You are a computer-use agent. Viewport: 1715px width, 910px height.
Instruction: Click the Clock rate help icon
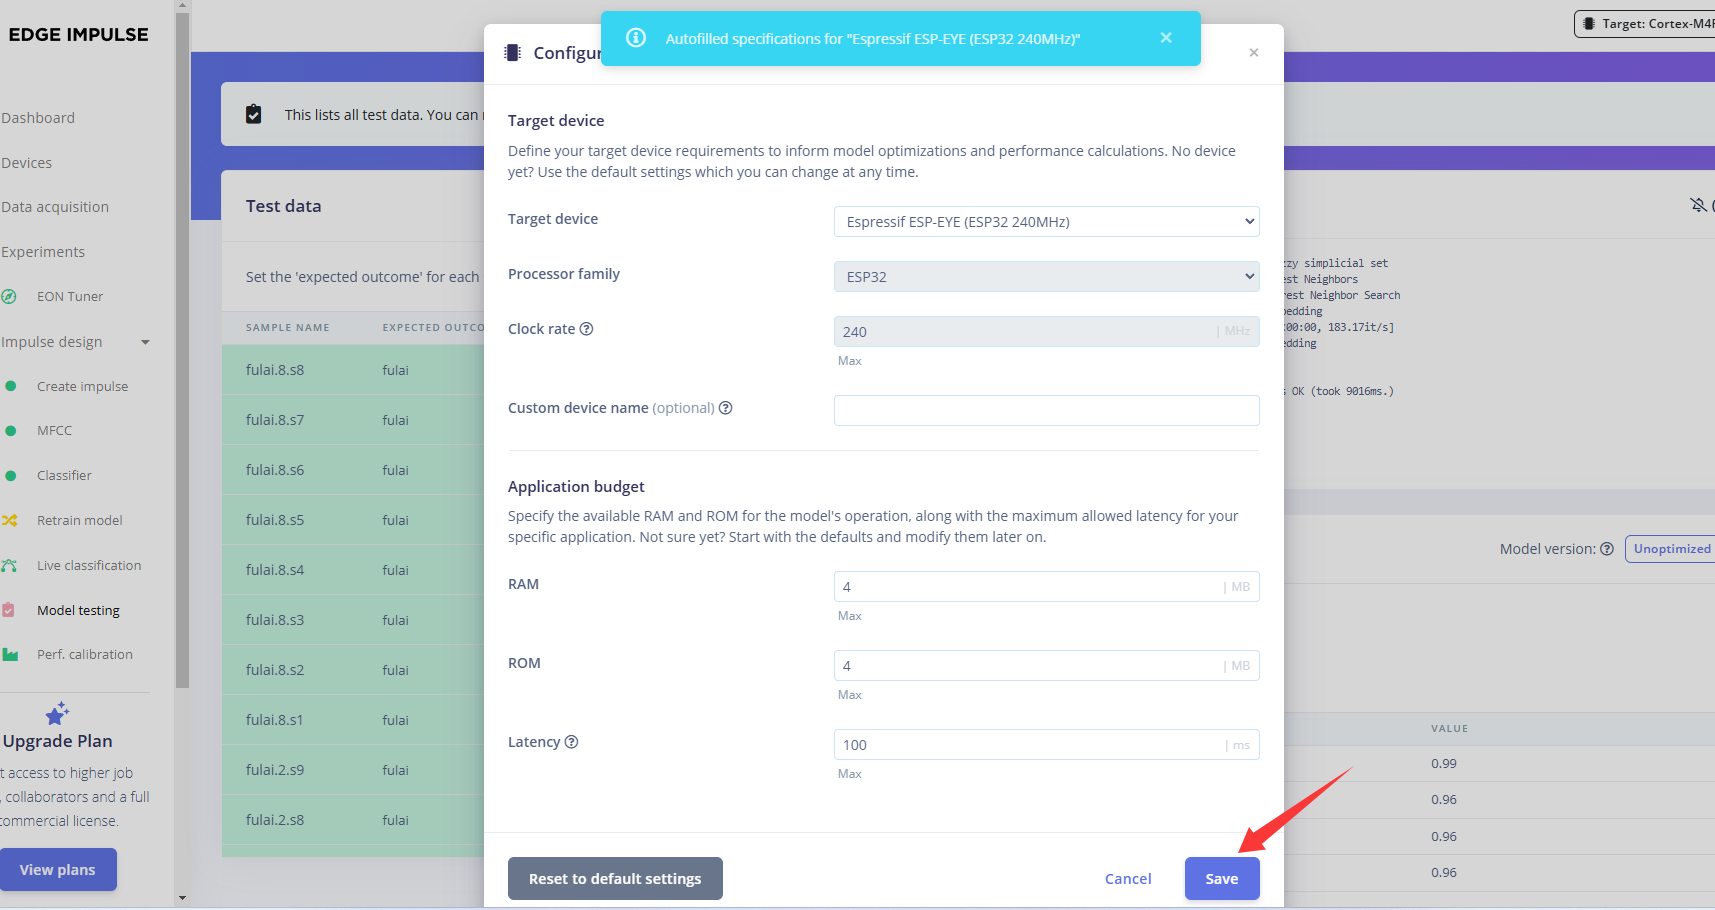coord(587,329)
